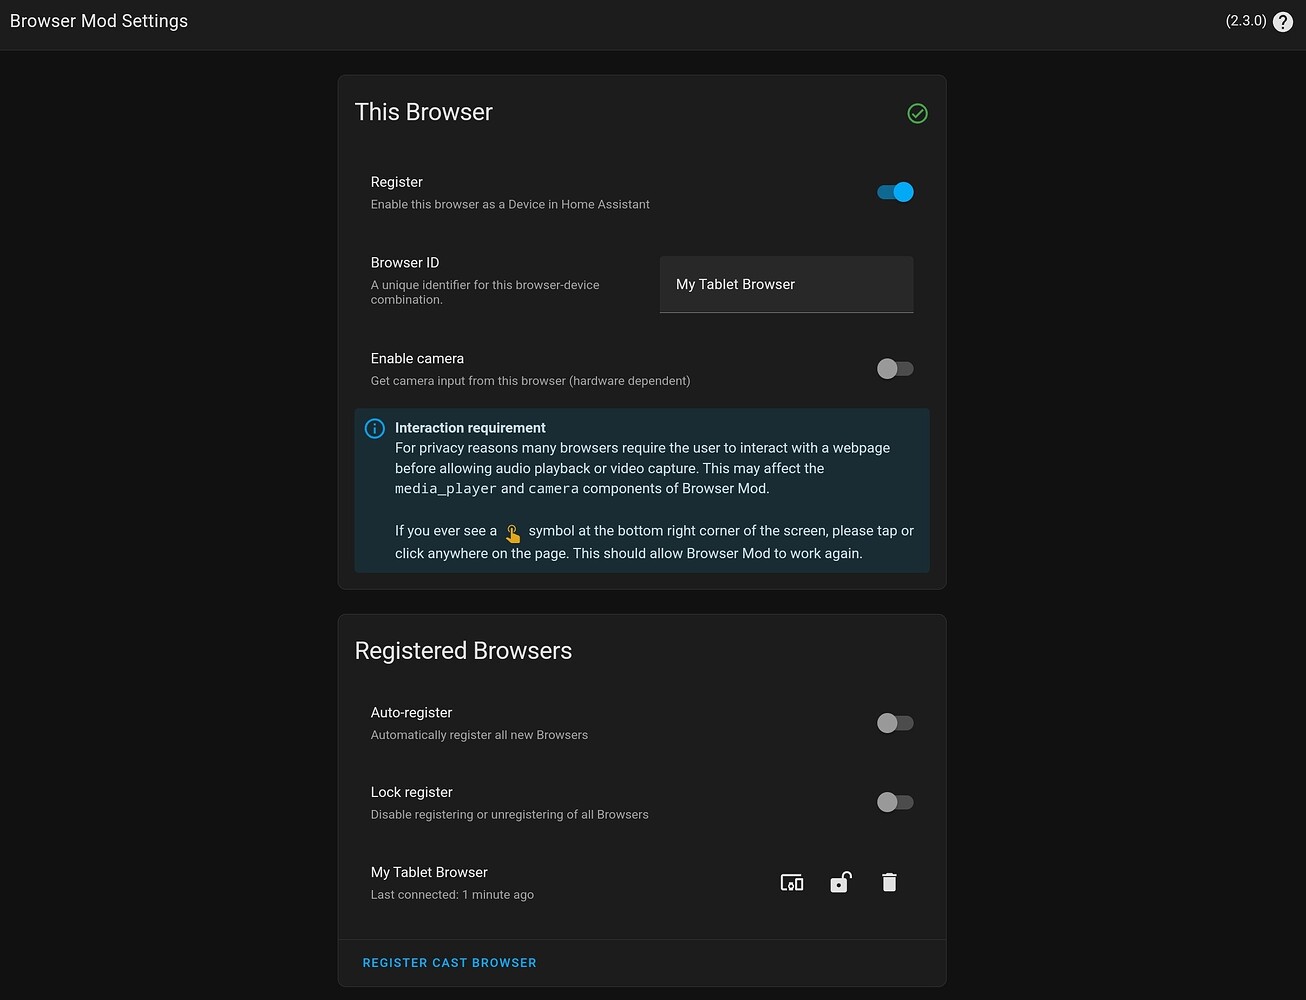The height and width of the screenshot is (1000, 1306).
Task: Disable the Register toggle for this browser
Action: click(x=894, y=191)
